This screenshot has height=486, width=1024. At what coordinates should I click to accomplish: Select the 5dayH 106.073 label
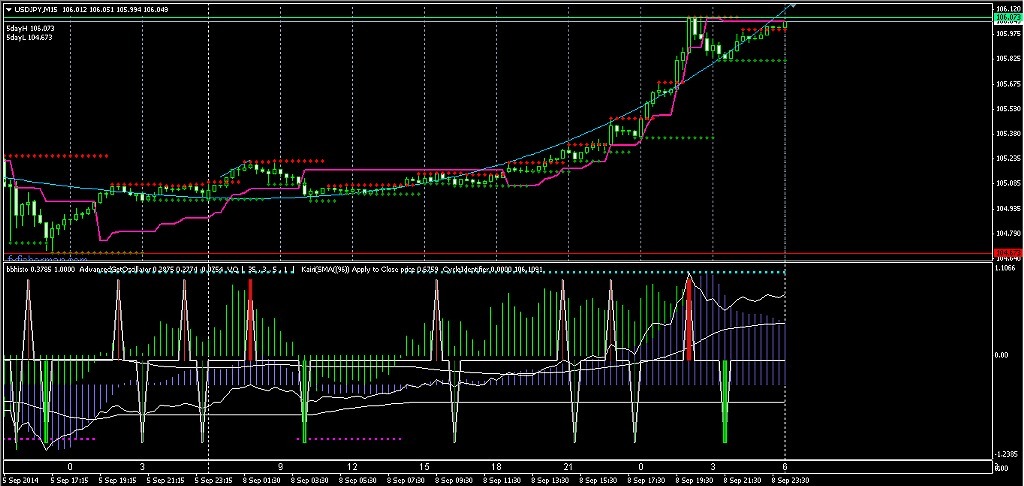(30, 28)
